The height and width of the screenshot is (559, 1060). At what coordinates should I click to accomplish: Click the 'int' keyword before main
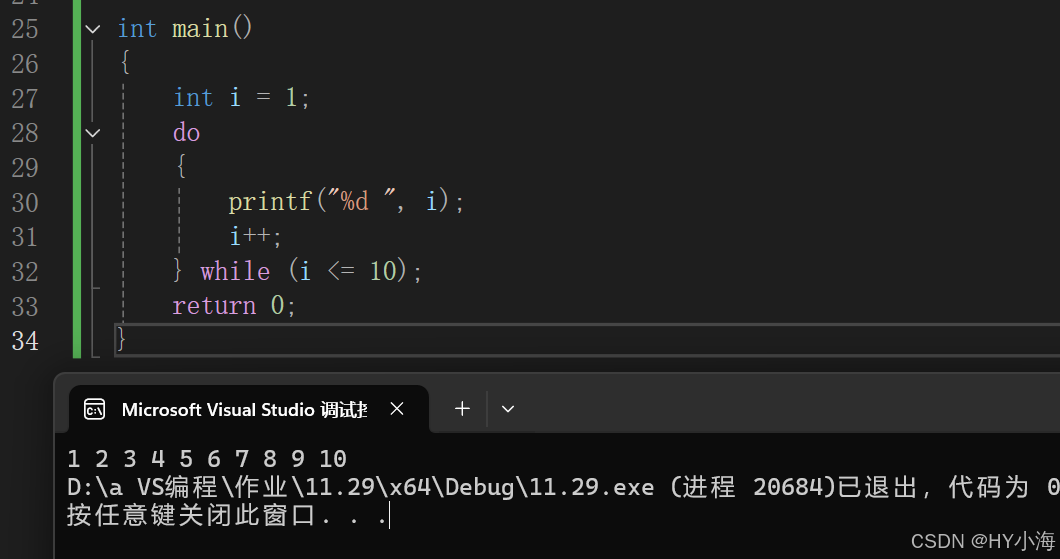137,29
